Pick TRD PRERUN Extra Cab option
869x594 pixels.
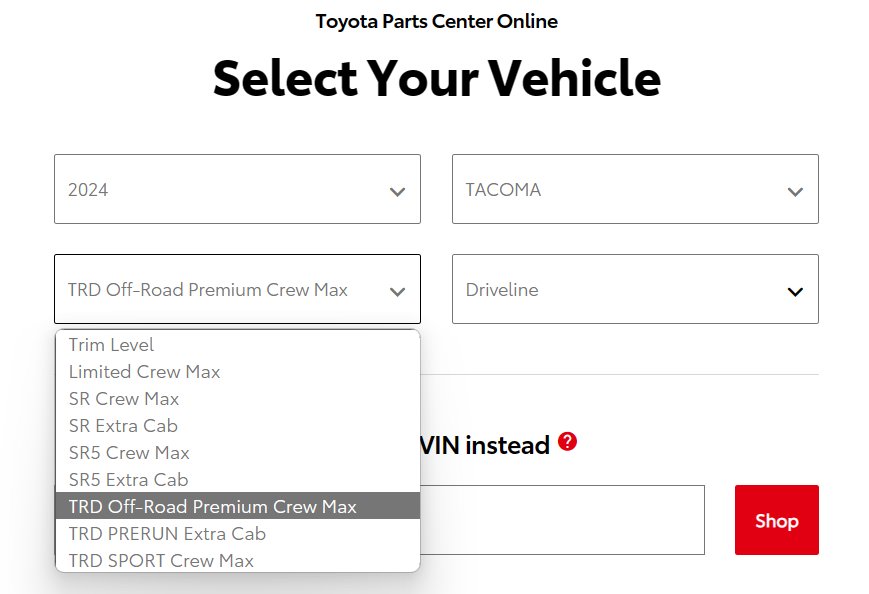coord(238,533)
